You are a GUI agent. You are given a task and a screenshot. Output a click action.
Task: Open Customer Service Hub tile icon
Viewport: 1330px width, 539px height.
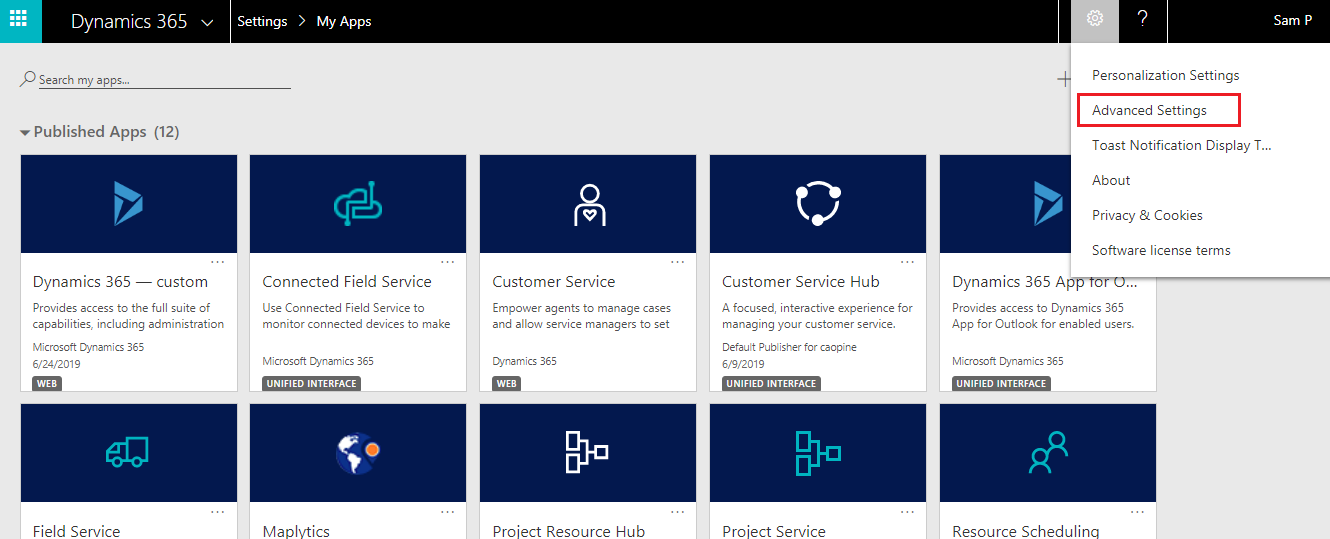point(818,204)
